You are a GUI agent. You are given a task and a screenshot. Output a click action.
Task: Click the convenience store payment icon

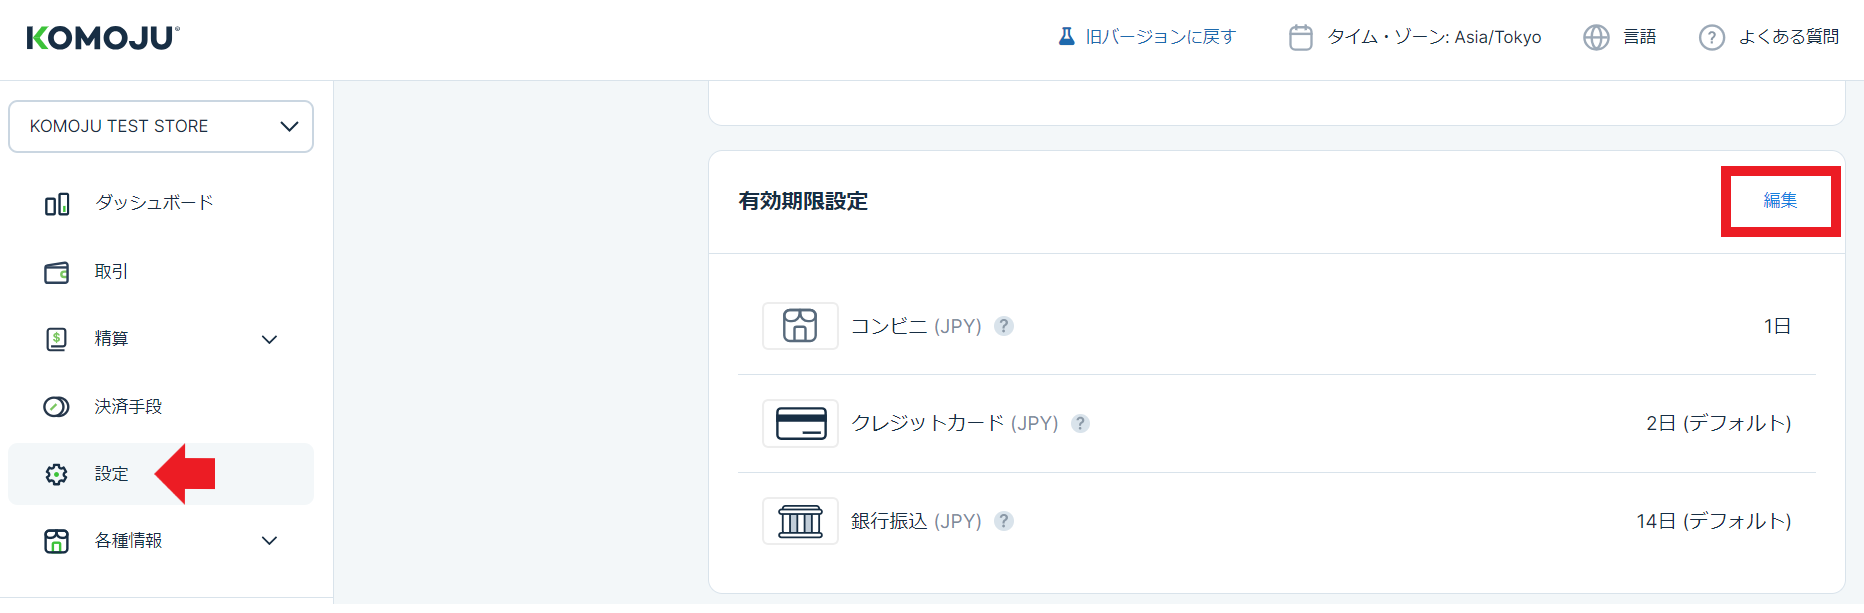[800, 326]
